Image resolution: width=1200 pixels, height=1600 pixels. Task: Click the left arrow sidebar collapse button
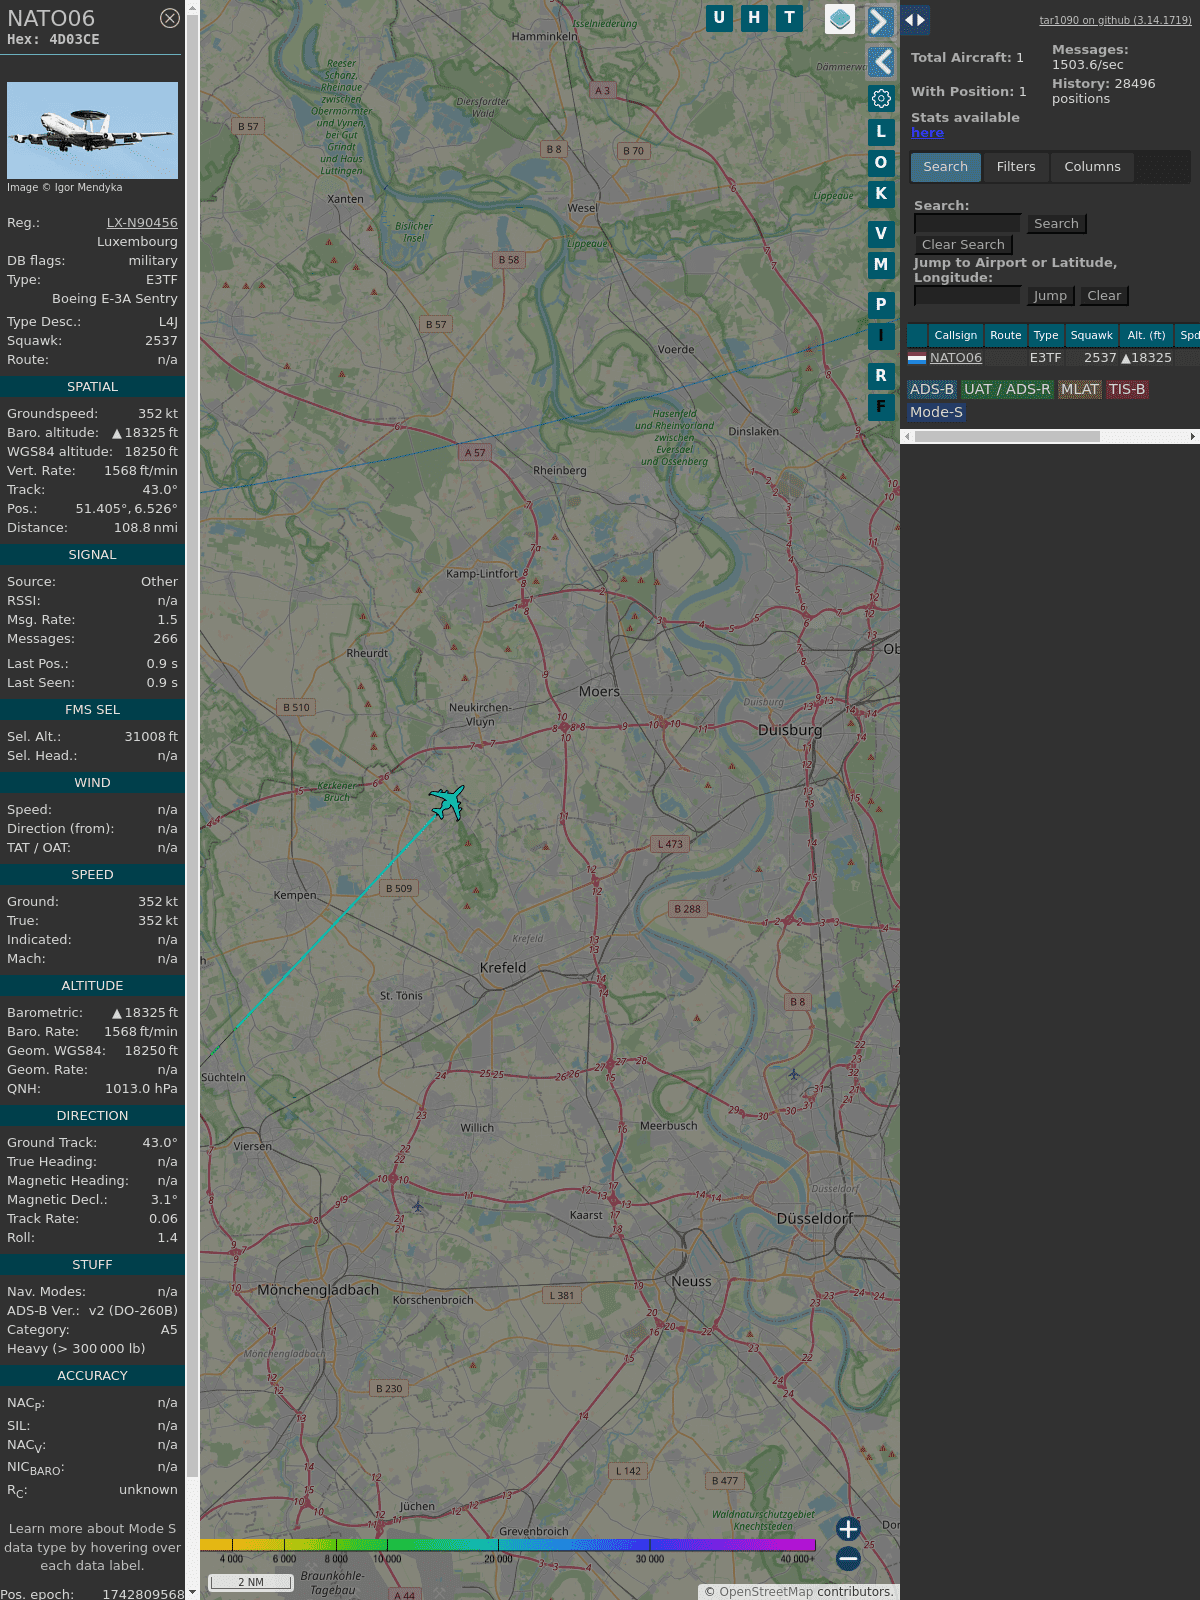click(880, 62)
